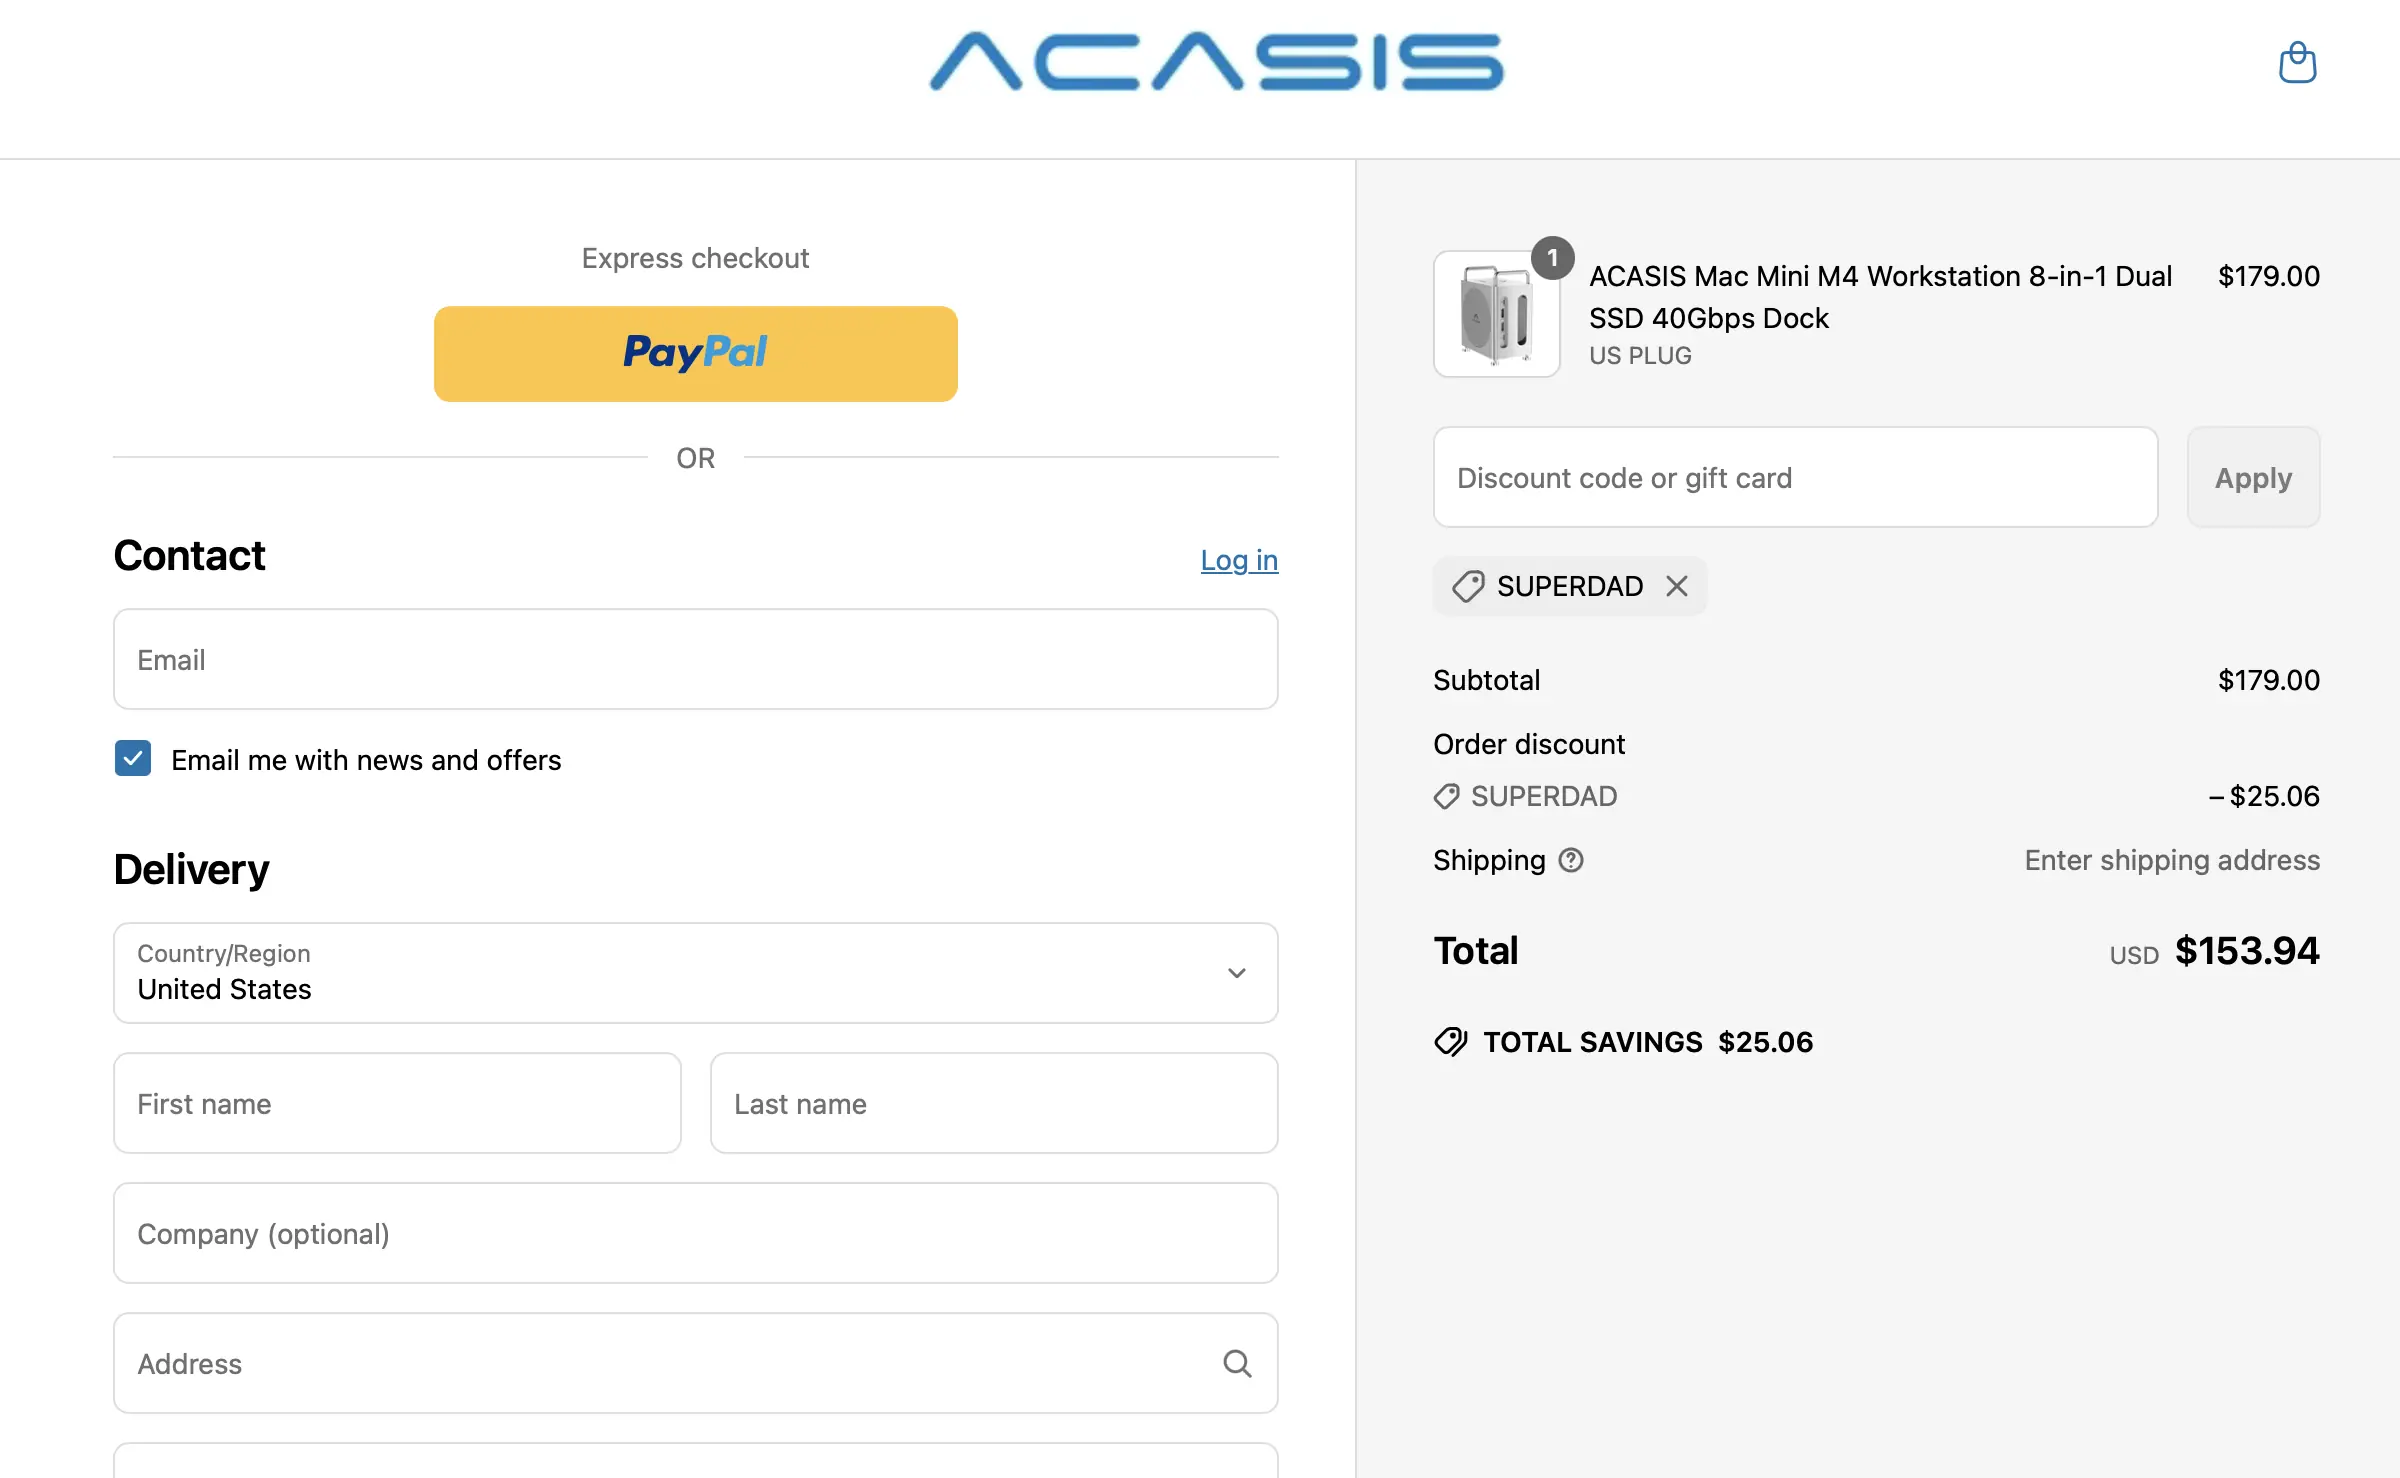
Task: Click the Delivery heading
Action: pyautogui.click(x=191, y=869)
